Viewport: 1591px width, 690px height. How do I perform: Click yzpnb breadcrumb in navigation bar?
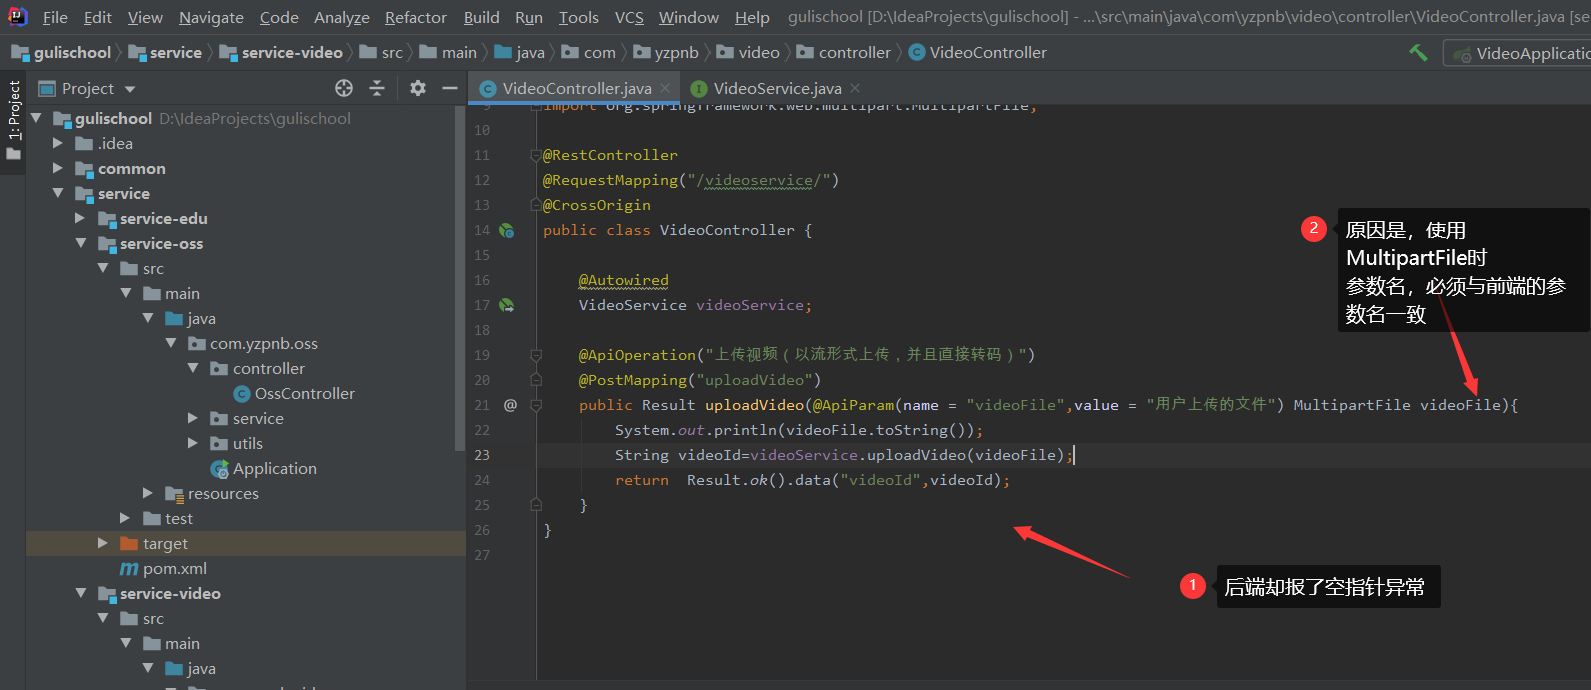click(666, 52)
